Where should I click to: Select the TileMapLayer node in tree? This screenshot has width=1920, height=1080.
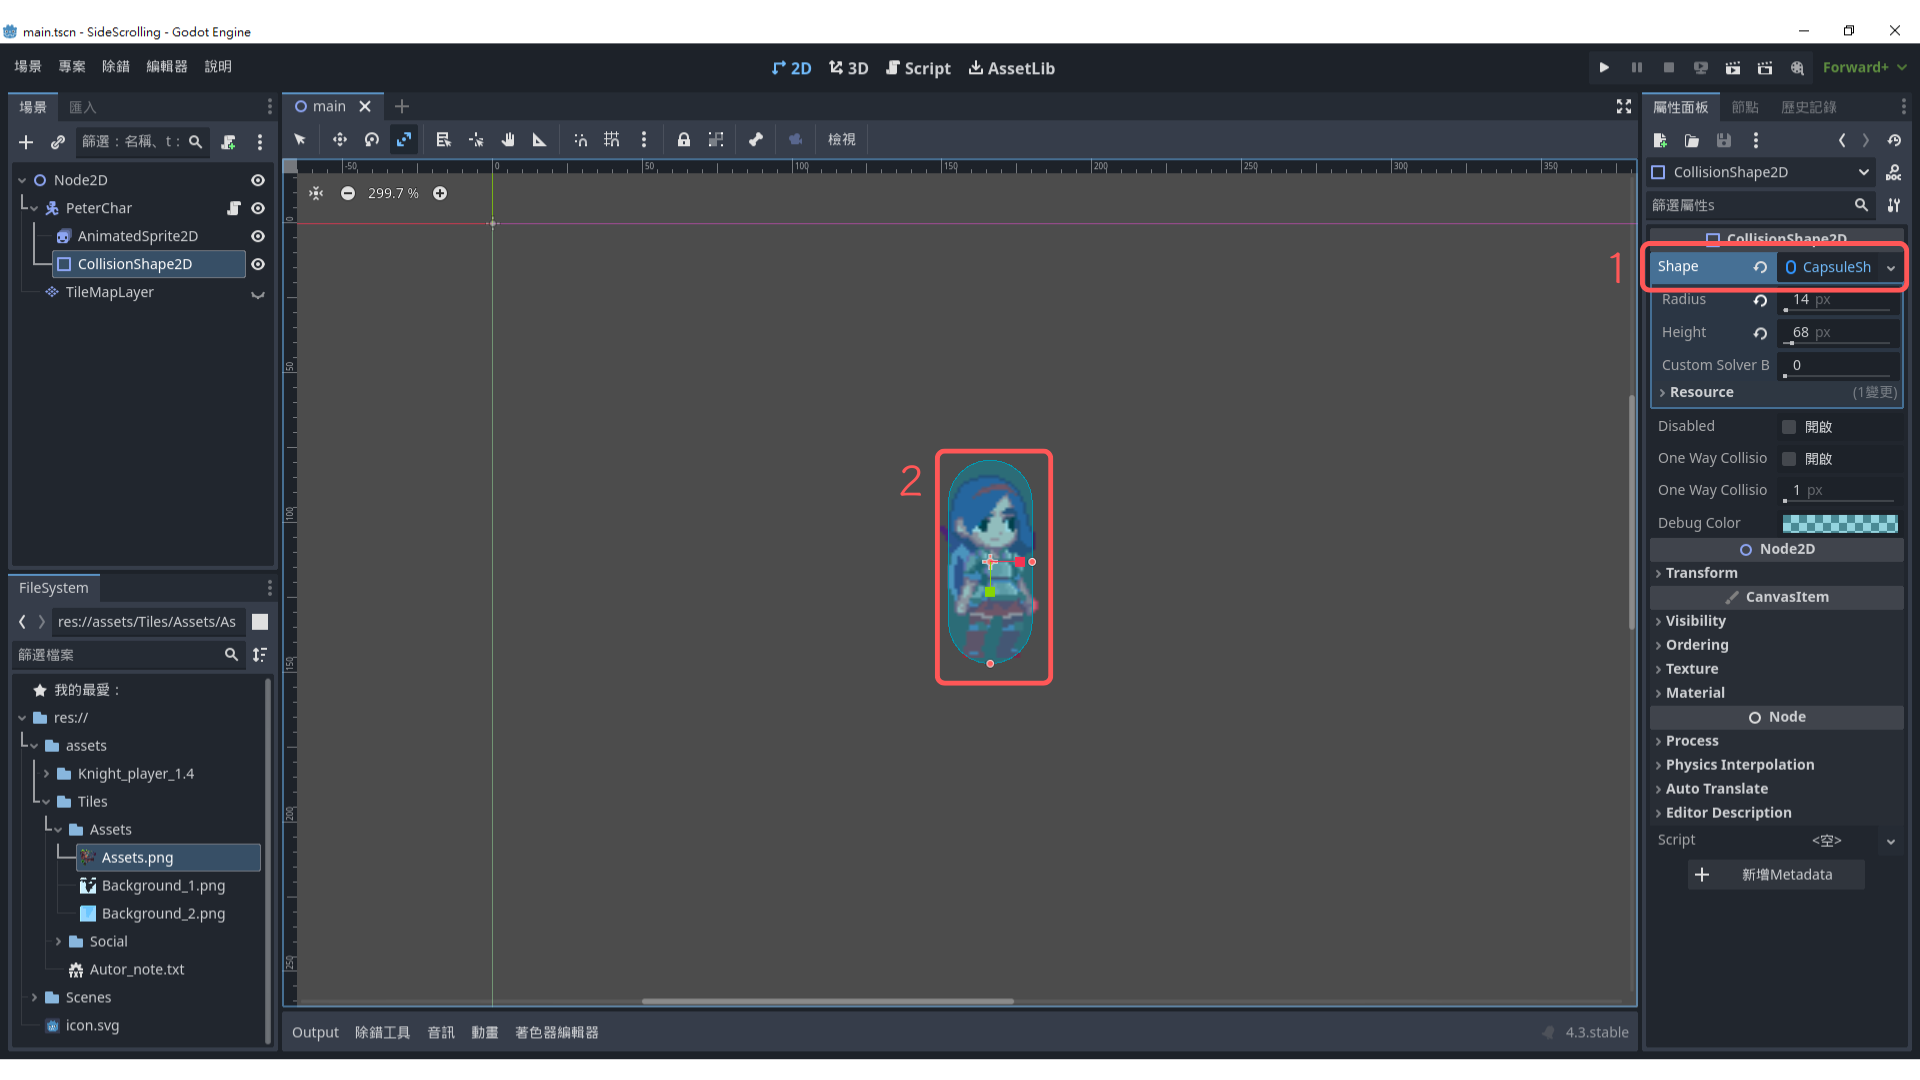point(109,292)
